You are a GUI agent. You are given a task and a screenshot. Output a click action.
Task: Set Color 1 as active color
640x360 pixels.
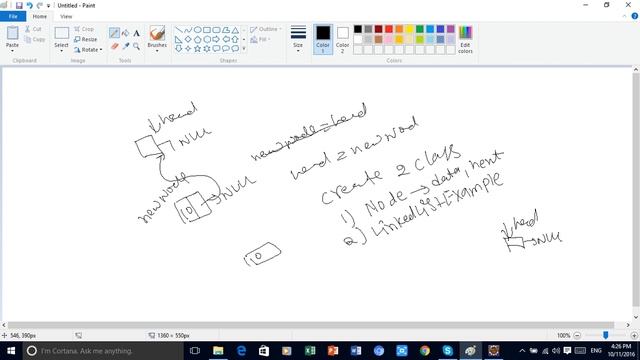[x=323, y=39]
